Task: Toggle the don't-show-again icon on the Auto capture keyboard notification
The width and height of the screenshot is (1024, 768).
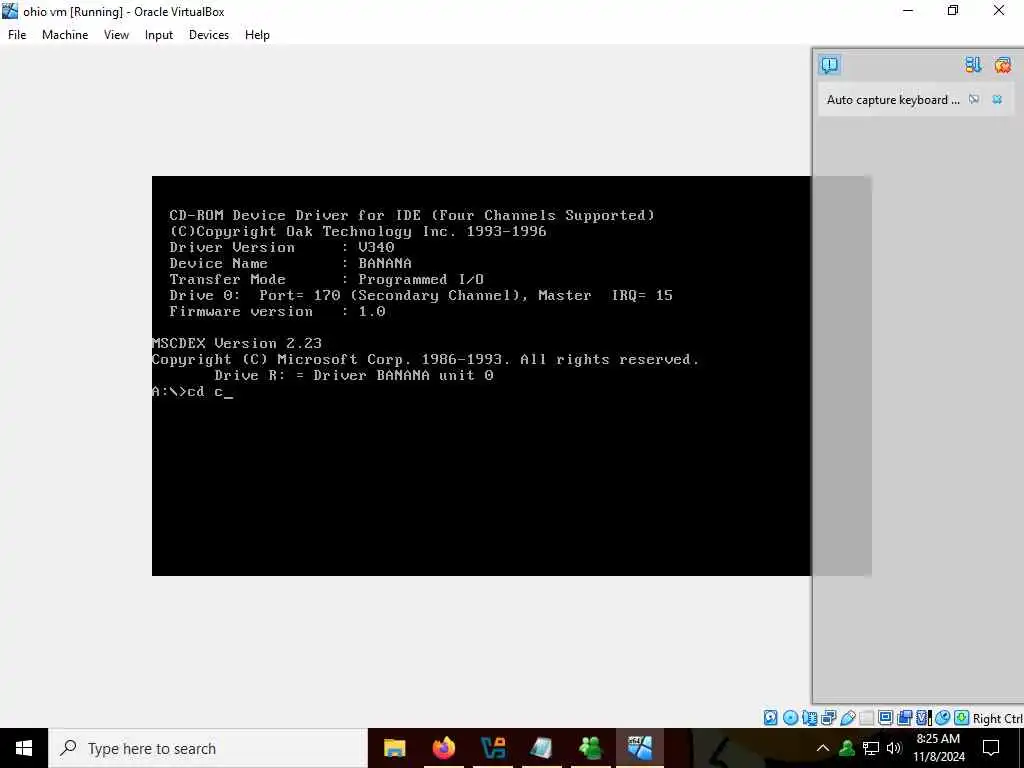Action: click(974, 99)
